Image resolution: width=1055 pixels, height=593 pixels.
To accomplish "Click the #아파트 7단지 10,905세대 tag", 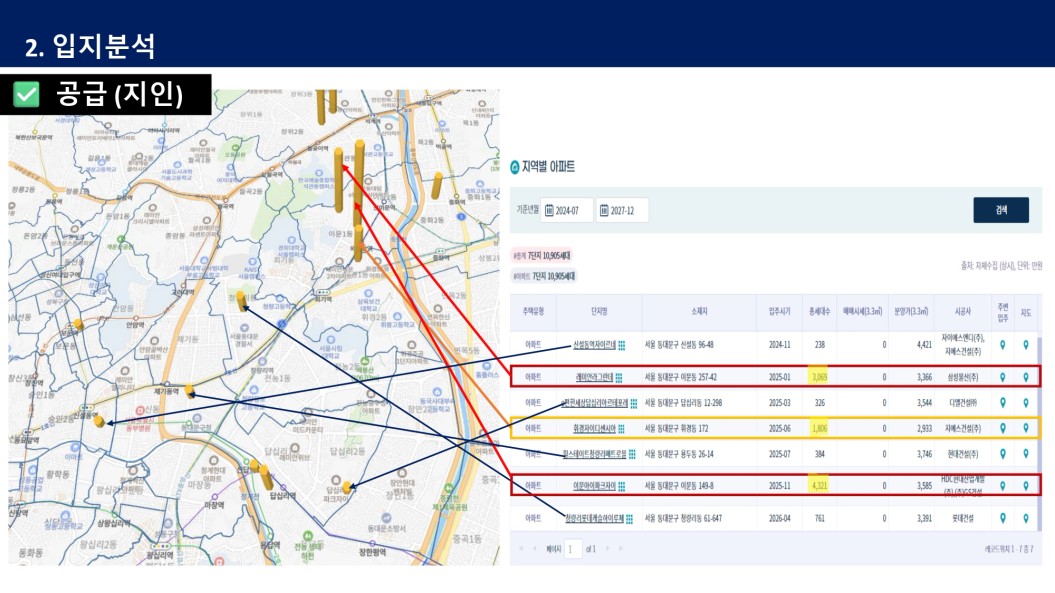I will coord(544,277).
